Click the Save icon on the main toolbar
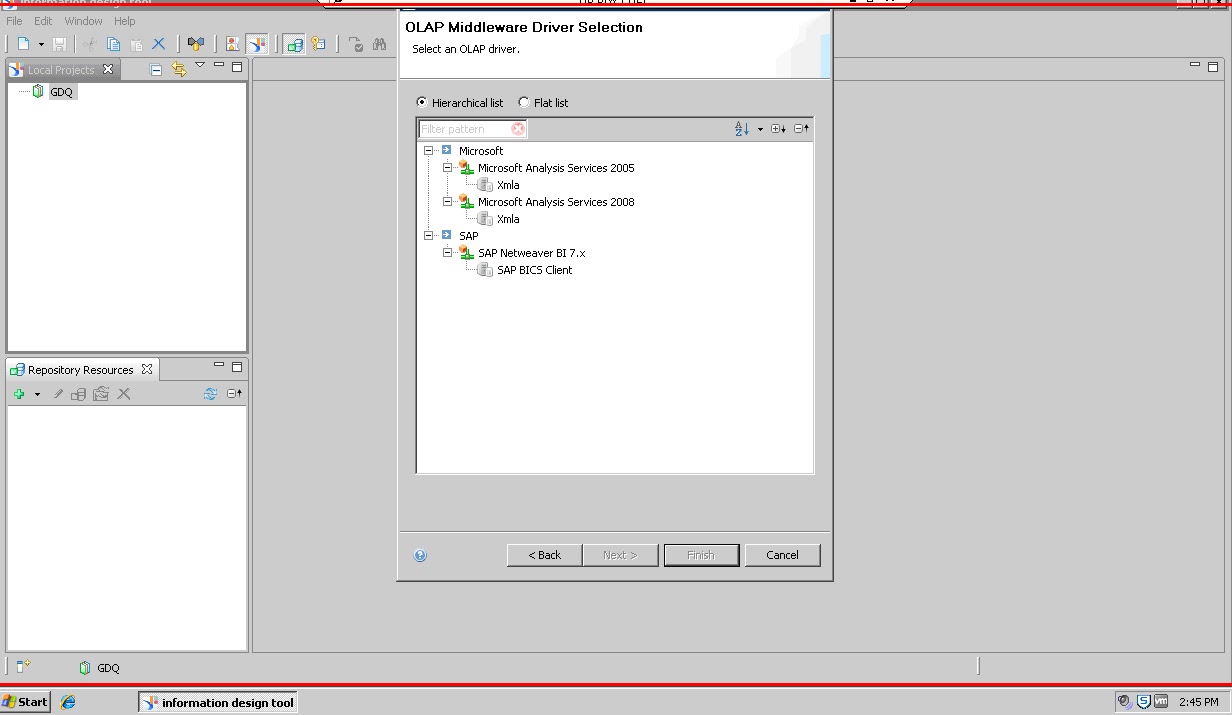 tap(61, 44)
